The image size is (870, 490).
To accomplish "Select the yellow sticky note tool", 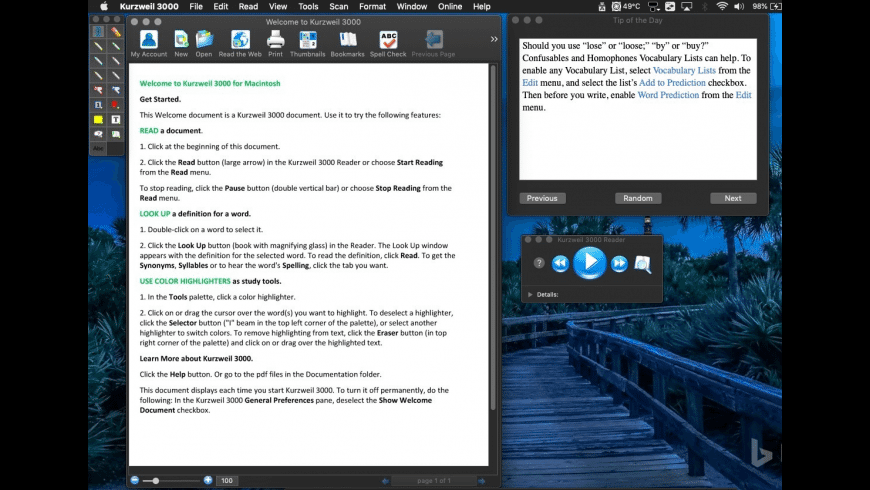I will (x=98, y=119).
